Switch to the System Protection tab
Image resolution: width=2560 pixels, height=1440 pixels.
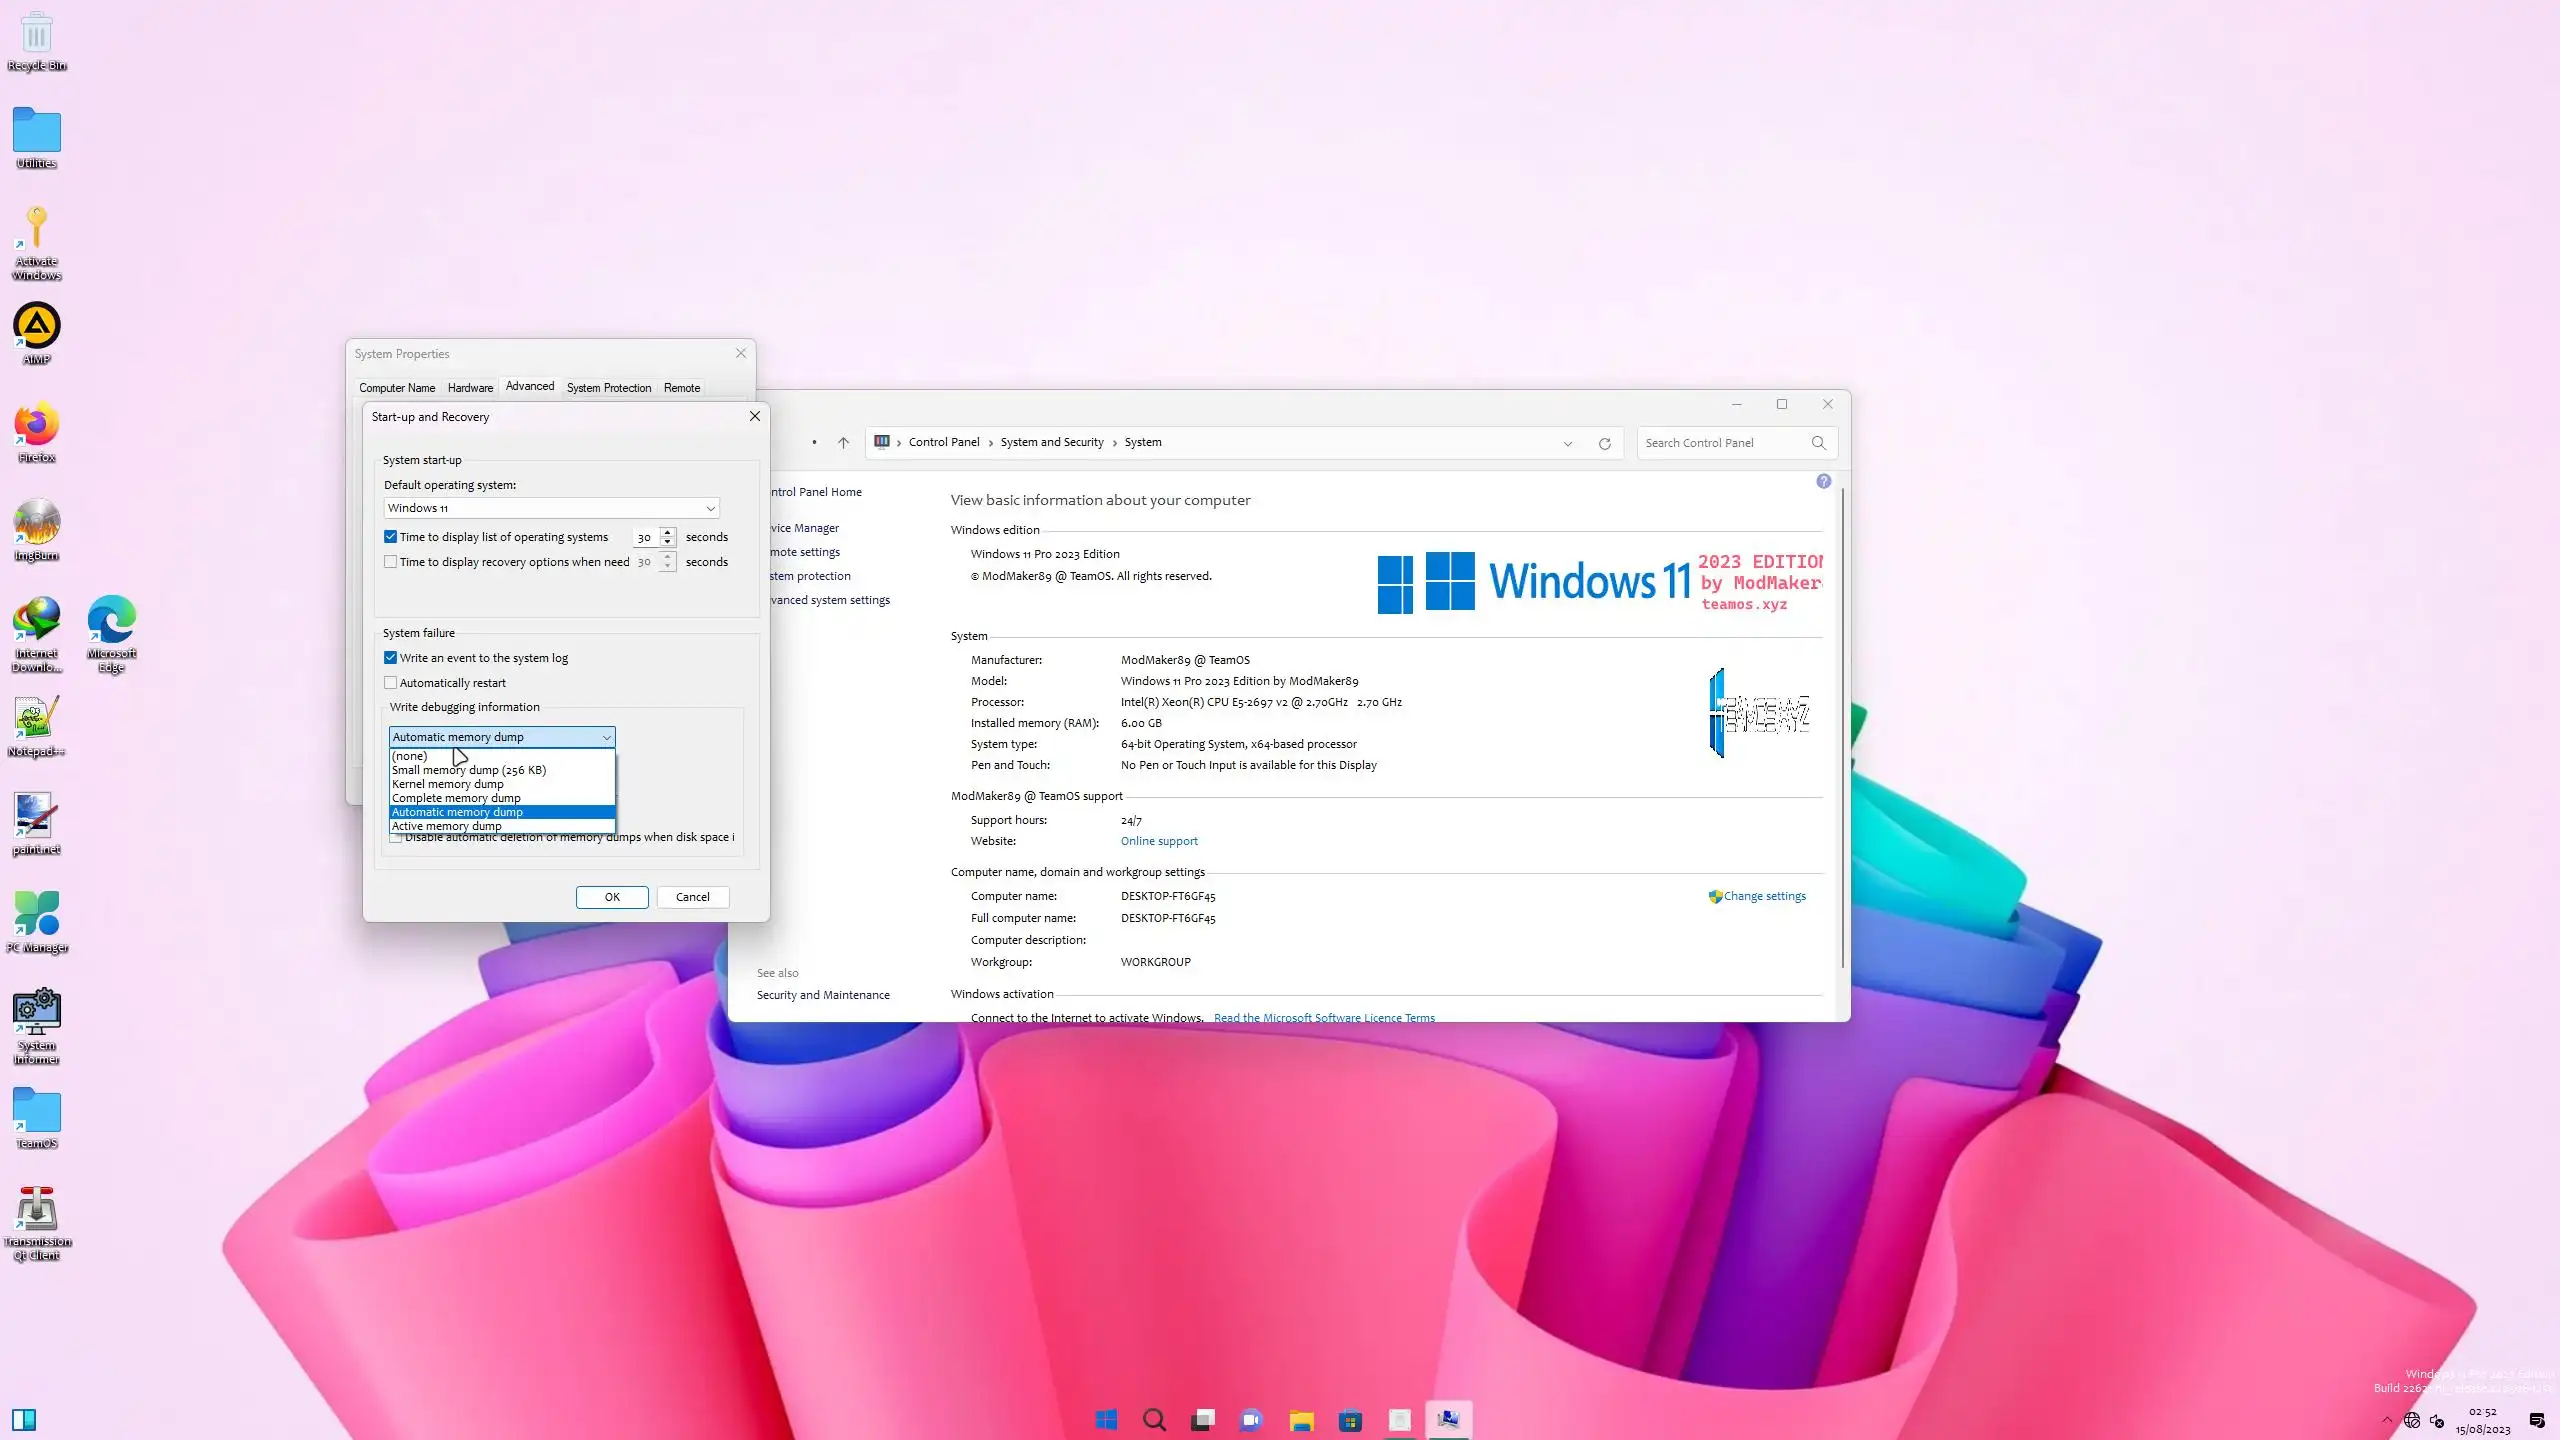(x=608, y=388)
